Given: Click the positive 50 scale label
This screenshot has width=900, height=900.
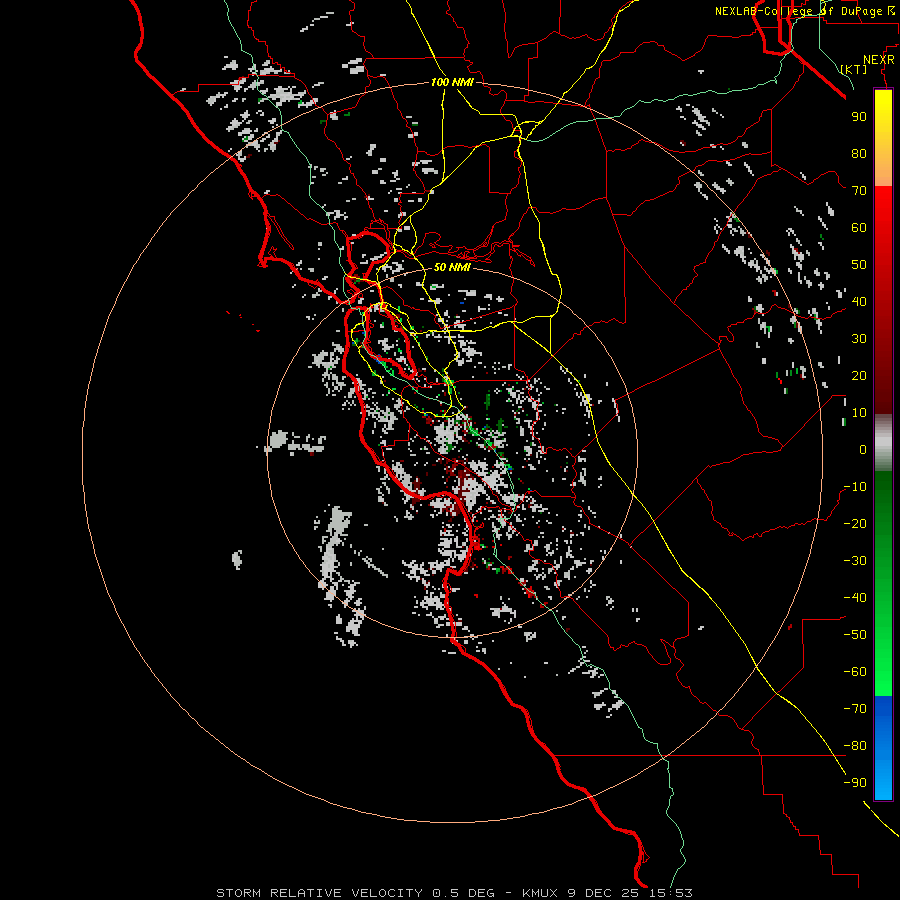Looking at the screenshot, I should (859, 265).
